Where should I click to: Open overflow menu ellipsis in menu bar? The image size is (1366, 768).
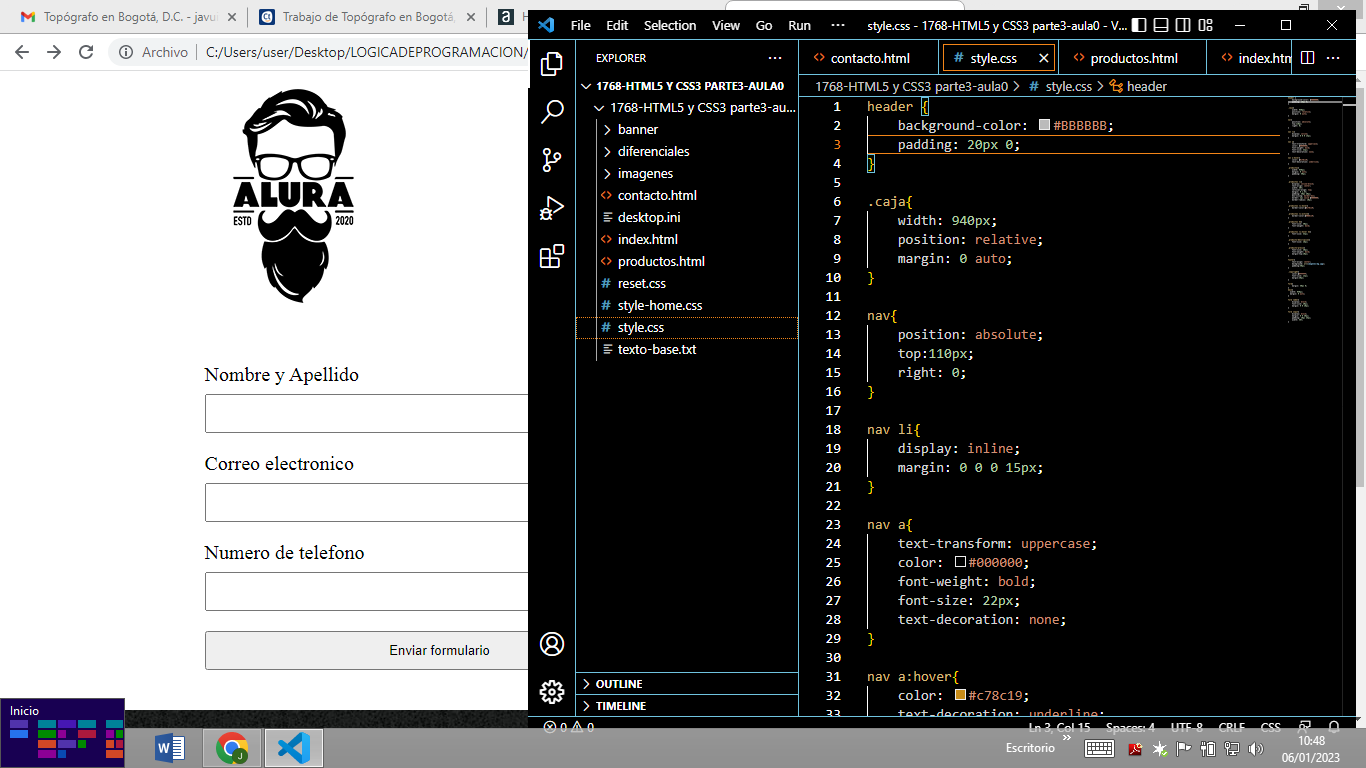[x=838, y=25]
